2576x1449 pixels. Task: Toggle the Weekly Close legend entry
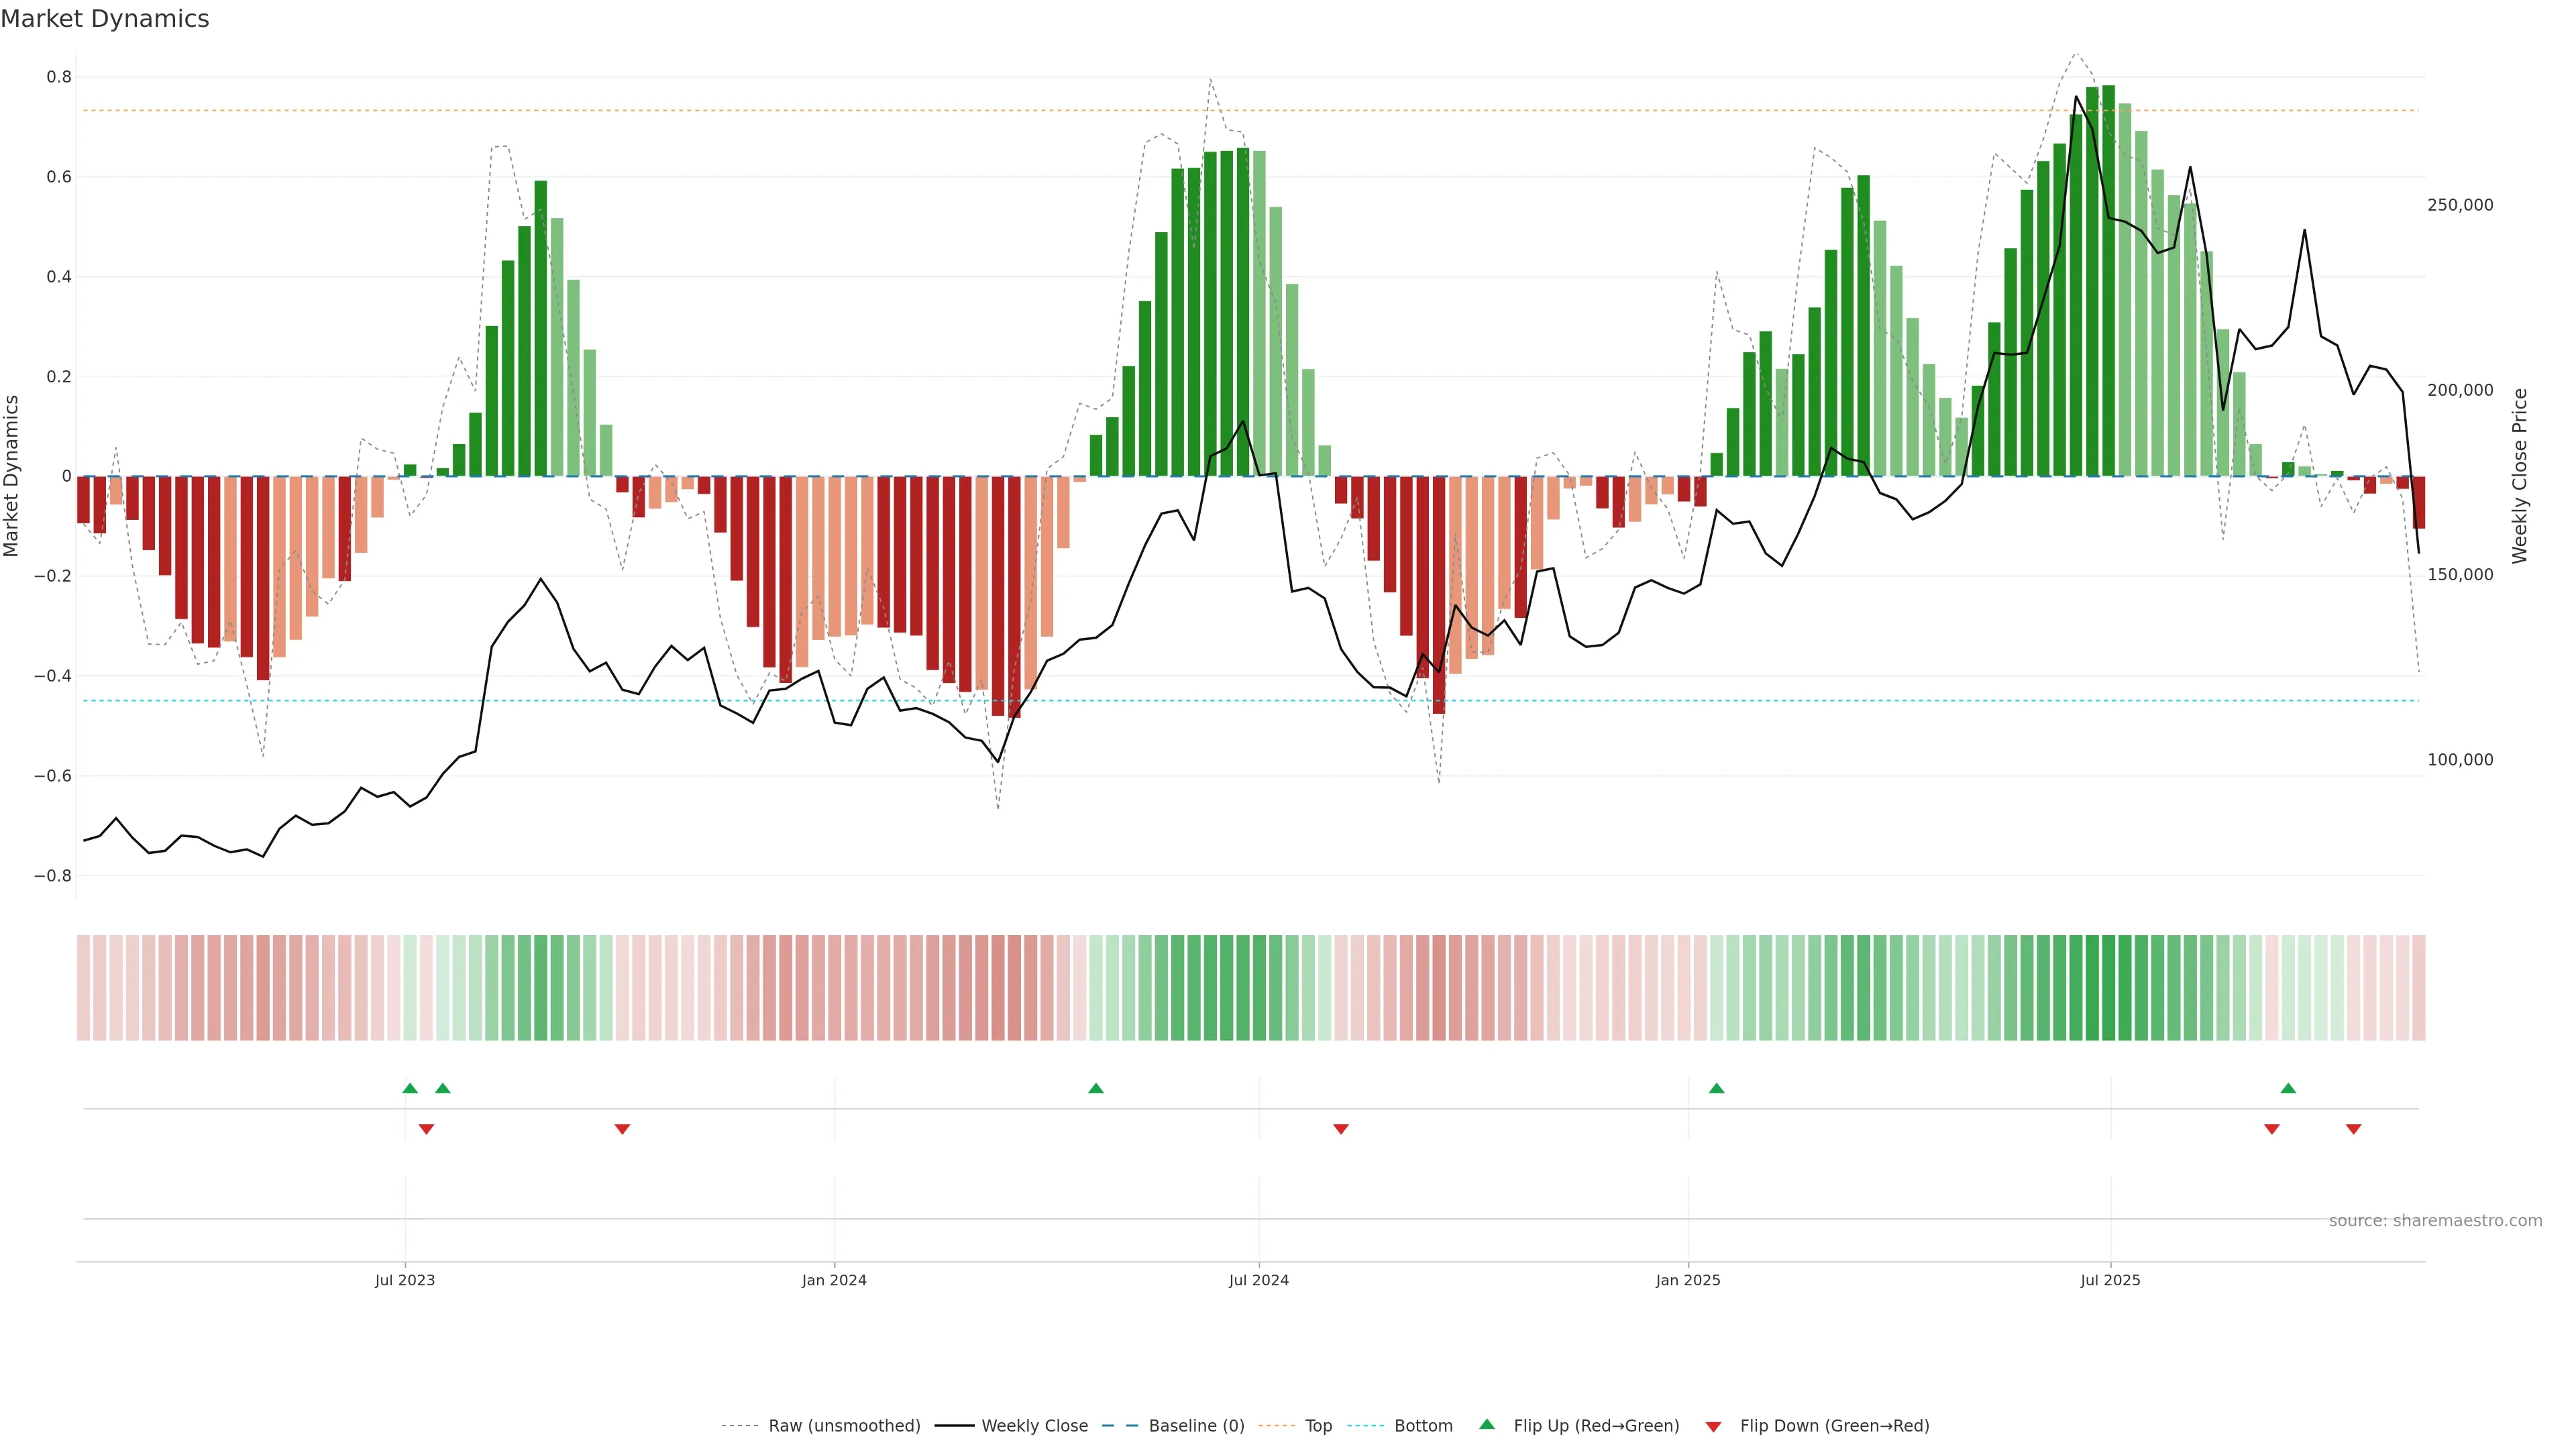coord(1034,1426)
